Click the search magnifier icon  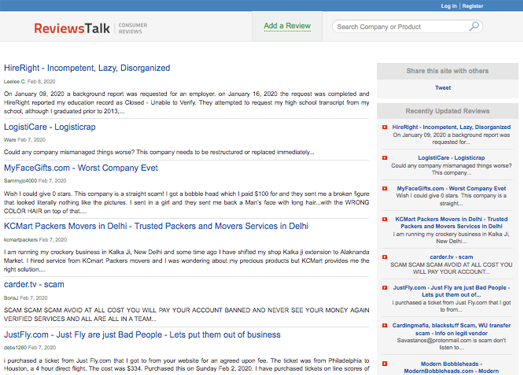[474, 26]
